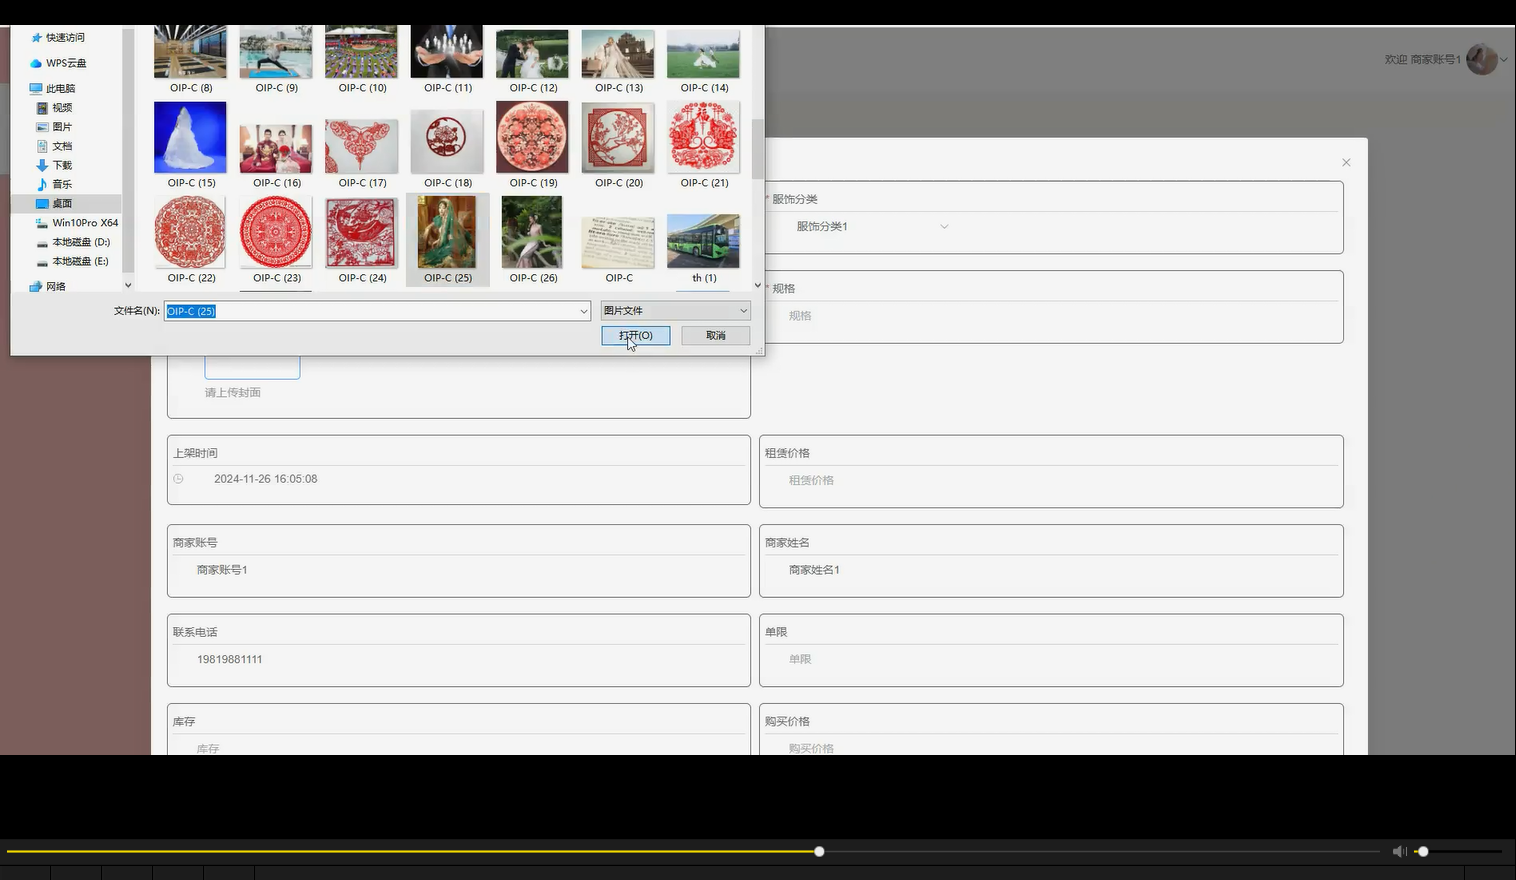Open the 文档 folder in sidebar
1516x880 pixels.
point(54,146)
